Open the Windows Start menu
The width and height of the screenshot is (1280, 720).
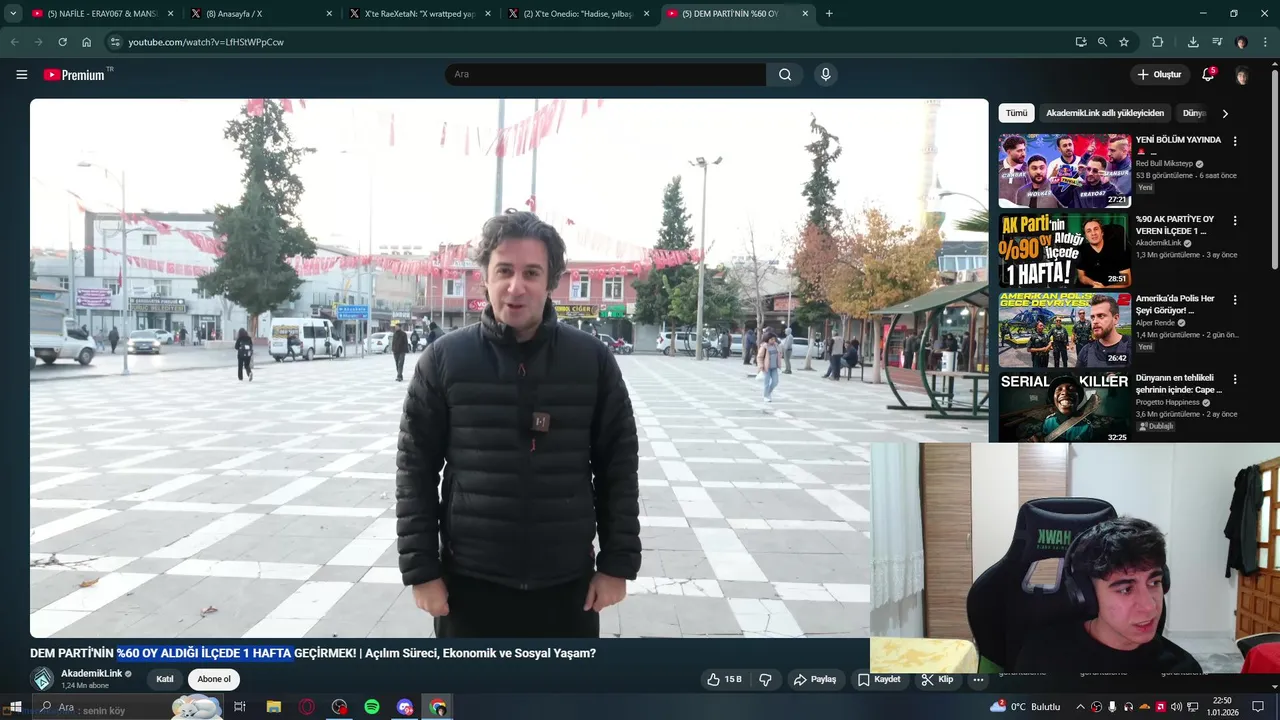click(15, 707)
